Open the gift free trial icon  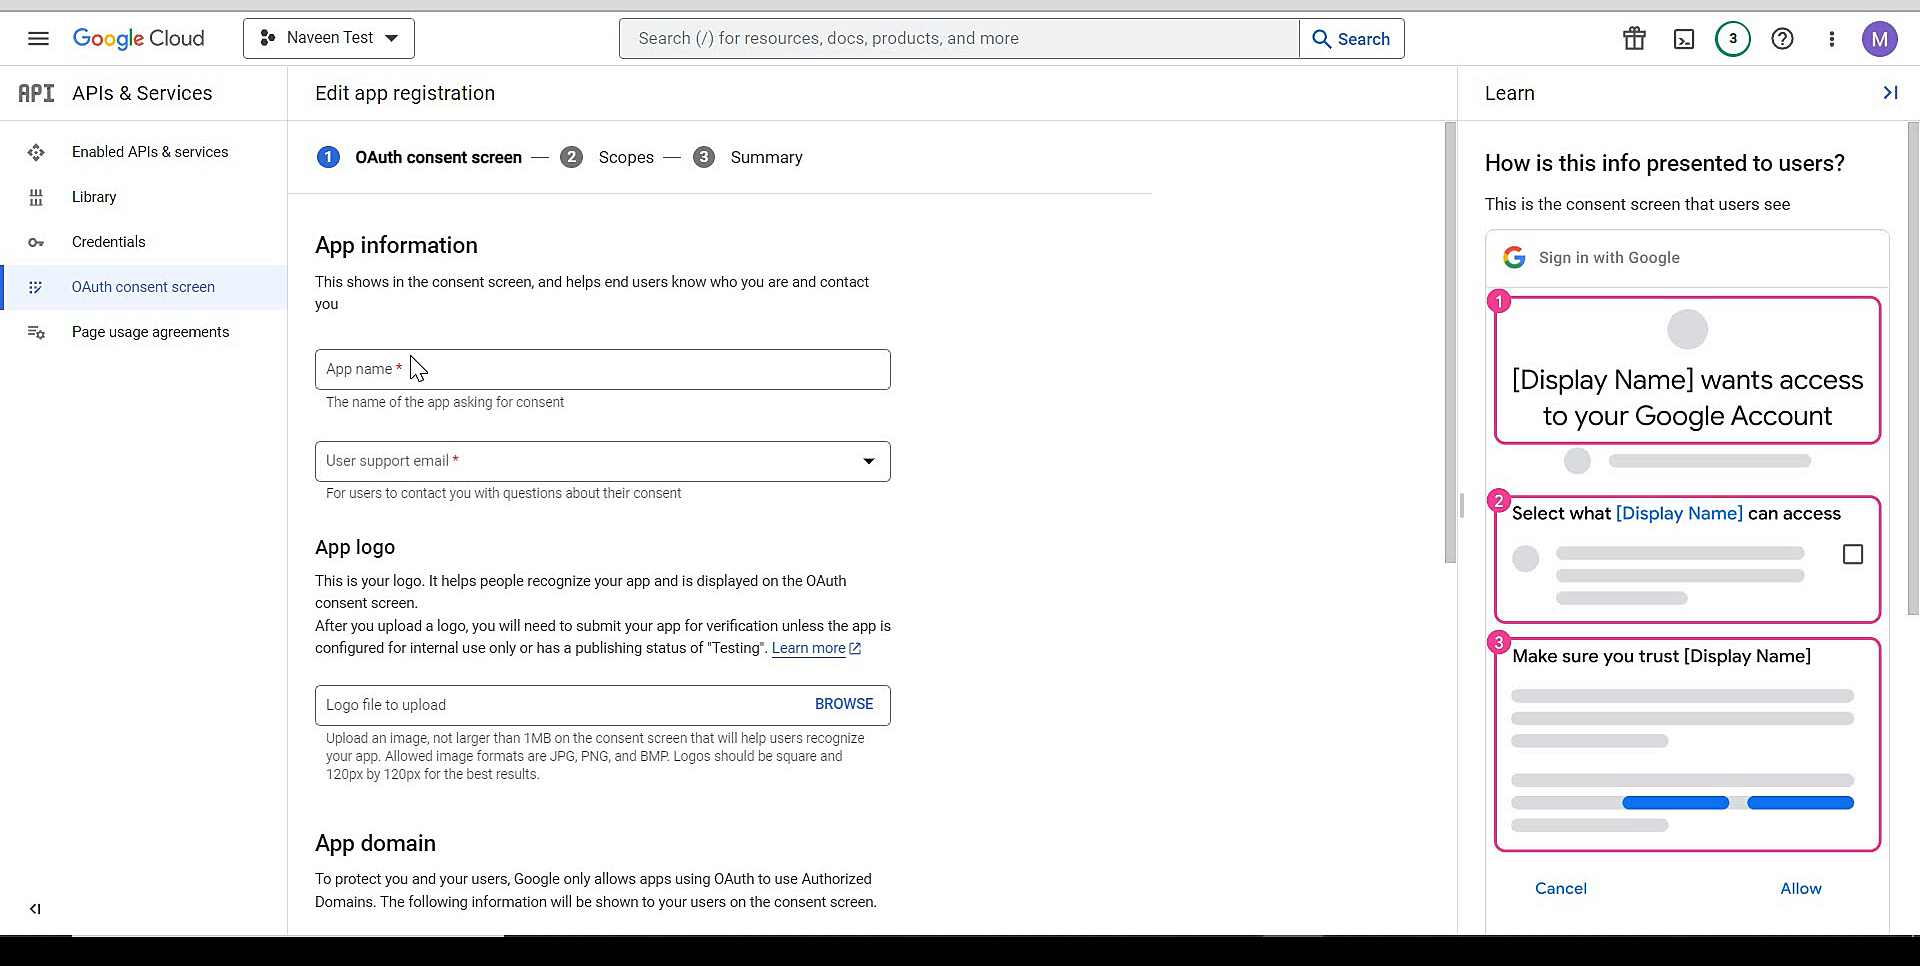(1634, 39)
